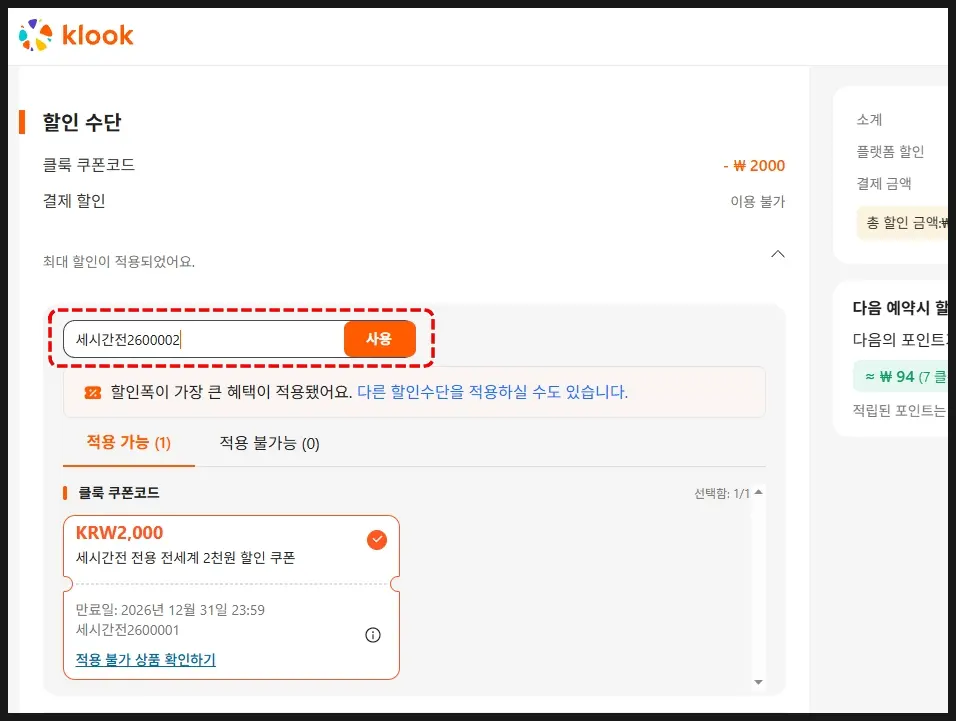956x721 pixels.
Task: Click the 결제 금액 label in summary panel
Action: tap(883, 183)
